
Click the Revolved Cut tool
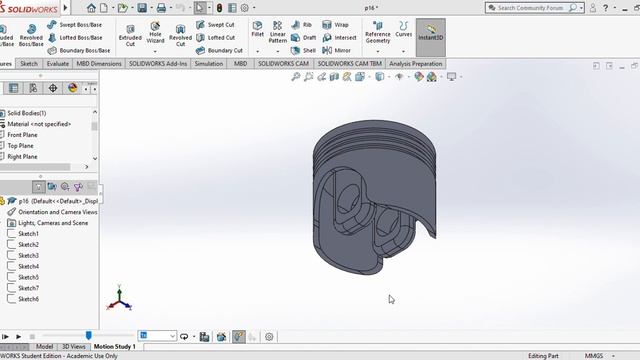(180, 35)
